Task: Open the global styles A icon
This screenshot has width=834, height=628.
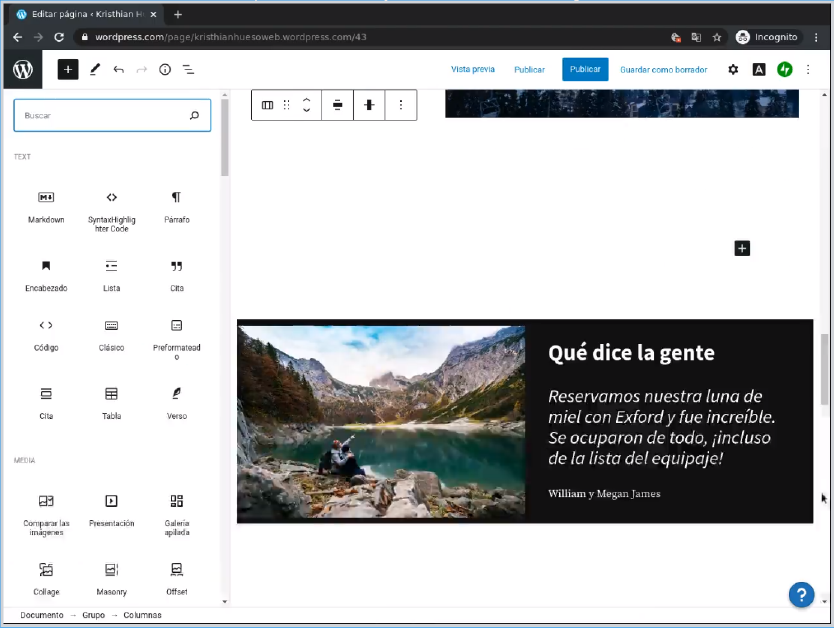Action: pos(759,69)
